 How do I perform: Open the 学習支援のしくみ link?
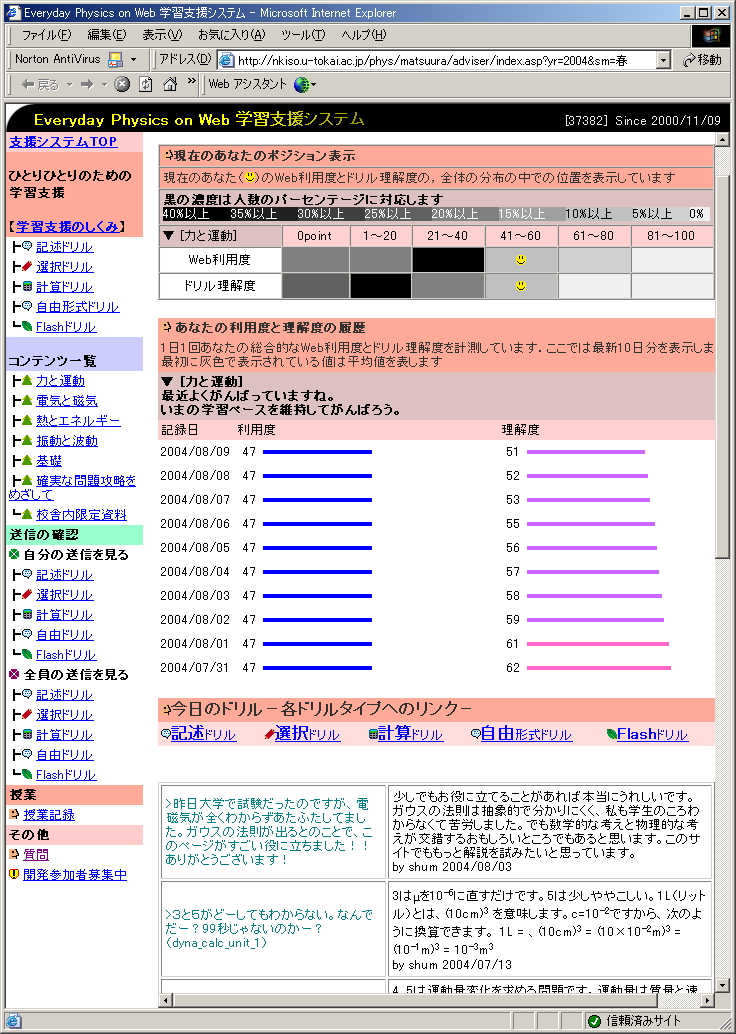pyautogui.click(x=69, y=227)
